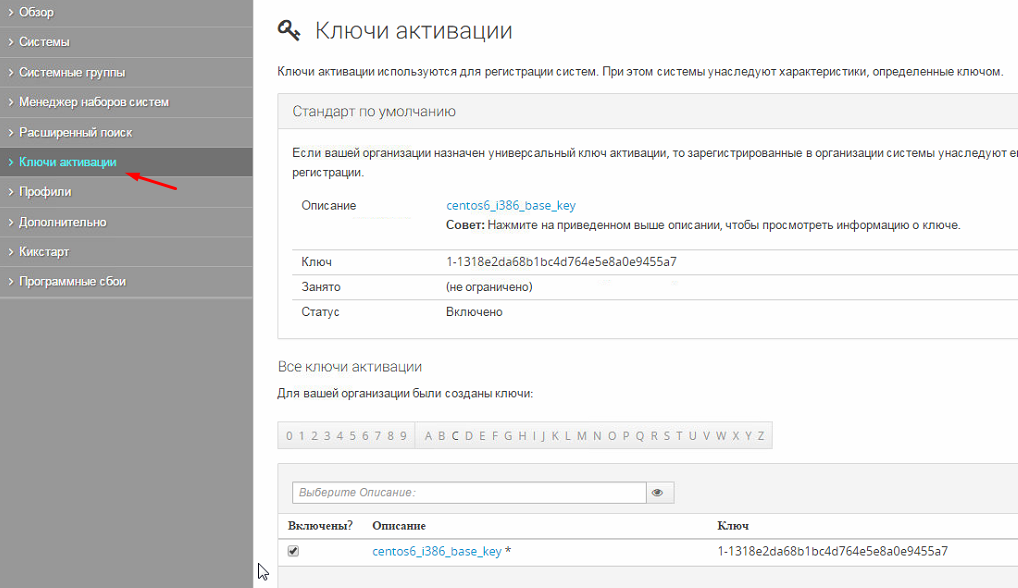Image resolution: width=1018 pixels, height=588 pixels.
Task: Open centos6_i386_base_key link in default section
Action: 510,206
